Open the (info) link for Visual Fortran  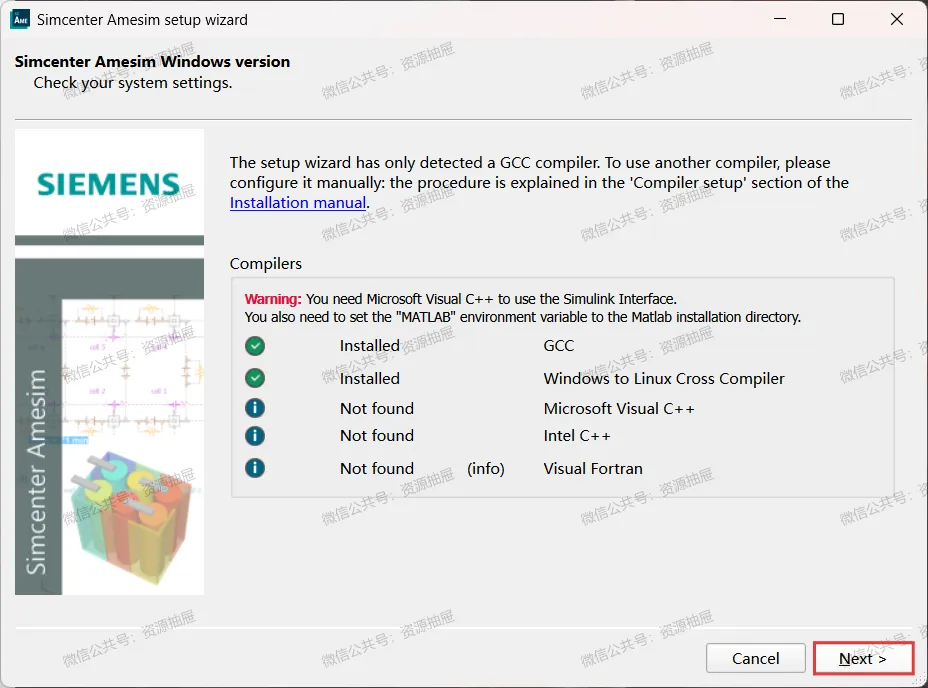[x=486, y=468]
